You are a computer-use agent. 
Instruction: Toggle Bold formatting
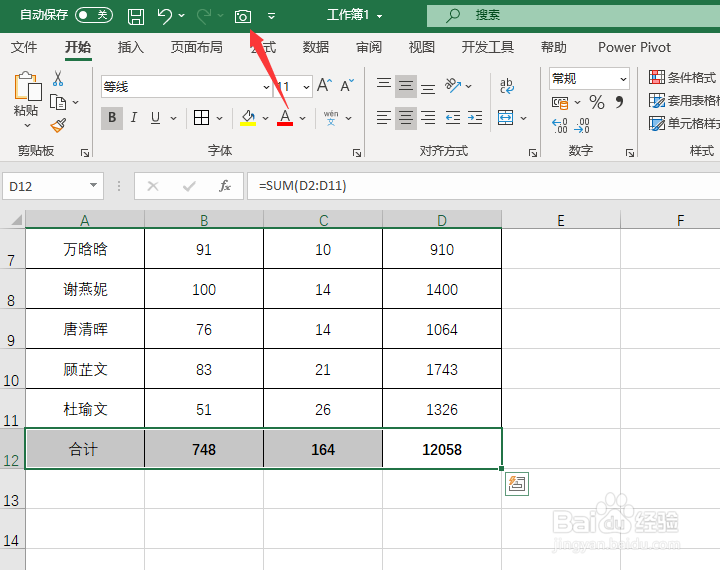(x=112, y=118)
